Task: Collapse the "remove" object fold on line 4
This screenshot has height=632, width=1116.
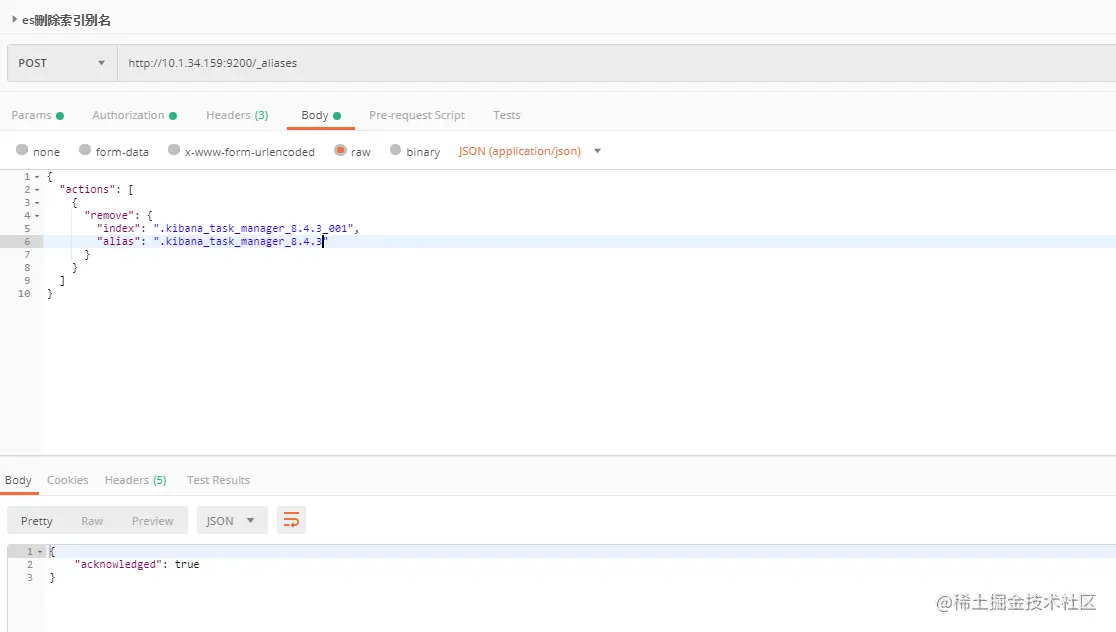Action: pos(37,216)
